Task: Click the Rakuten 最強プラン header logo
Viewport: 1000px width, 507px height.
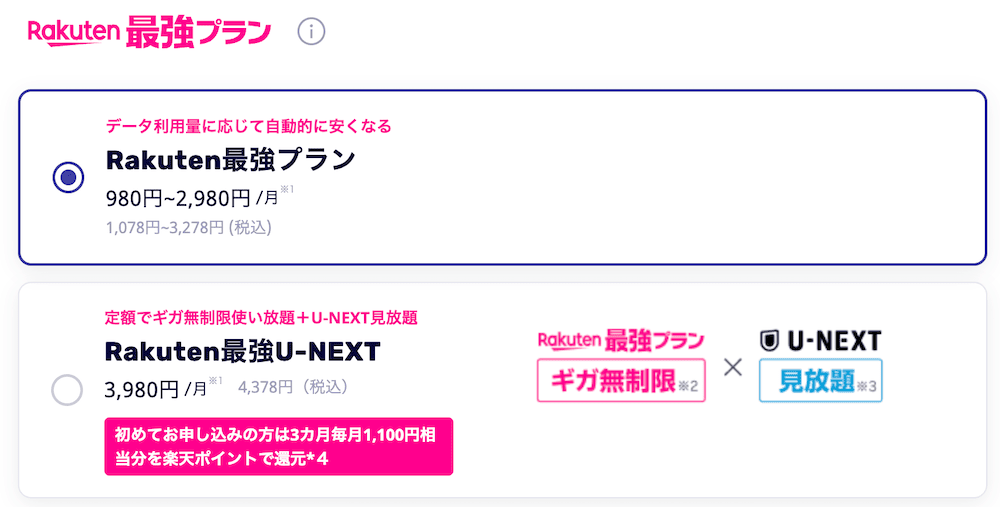Action: click(150, 31)
